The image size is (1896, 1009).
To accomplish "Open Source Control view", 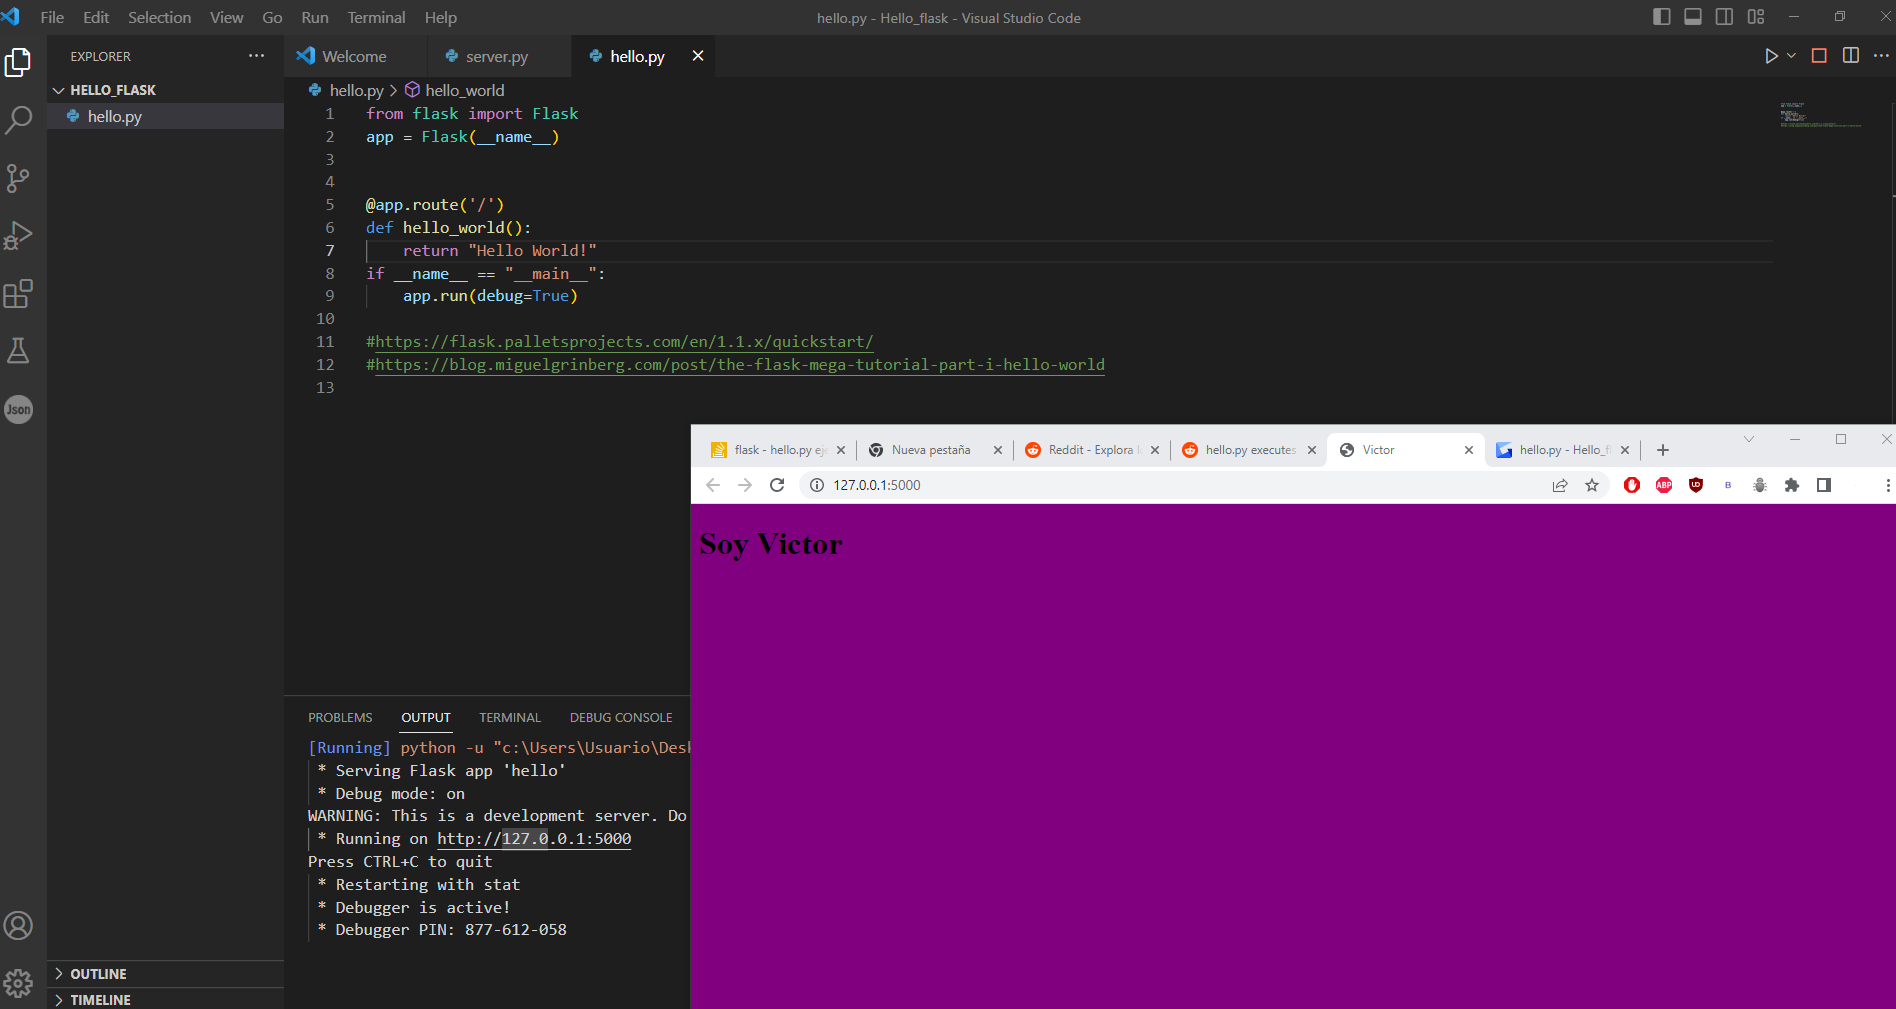I will point(18,178).
